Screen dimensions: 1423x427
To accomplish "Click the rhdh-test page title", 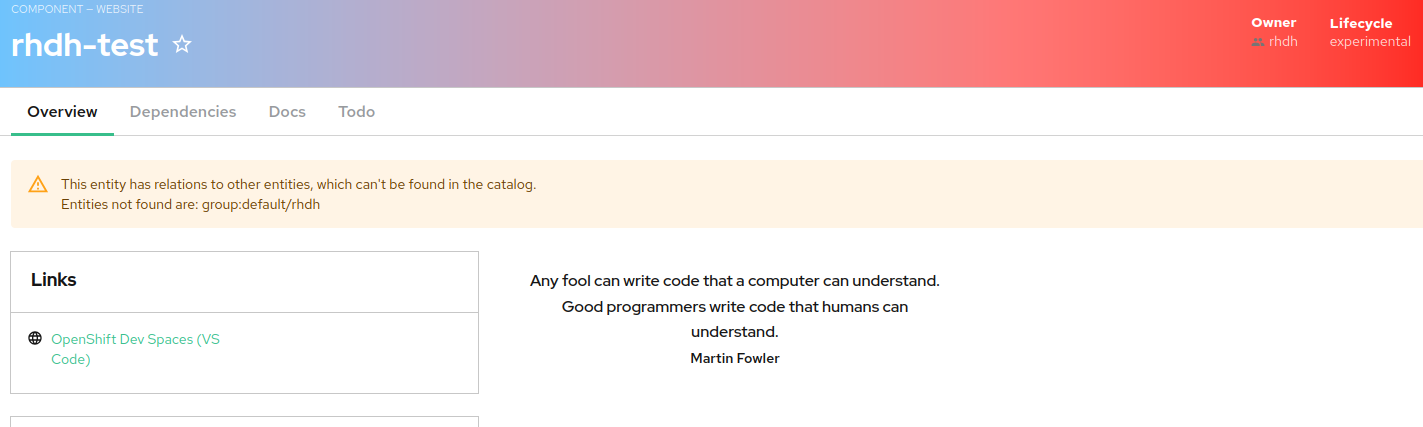I will point(85,45).
